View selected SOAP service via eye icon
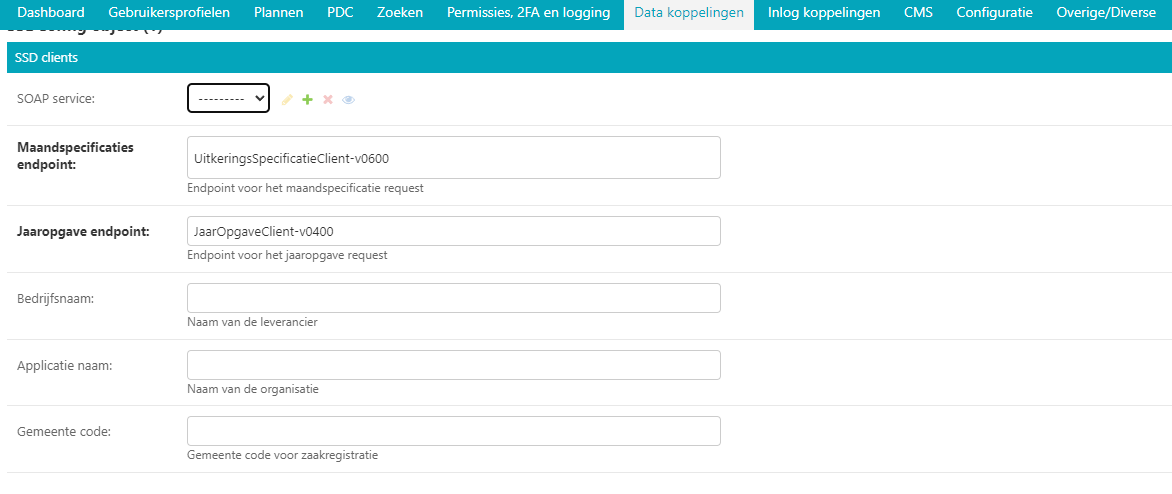The image size is (1172, 494). click(x=349, y=100)
